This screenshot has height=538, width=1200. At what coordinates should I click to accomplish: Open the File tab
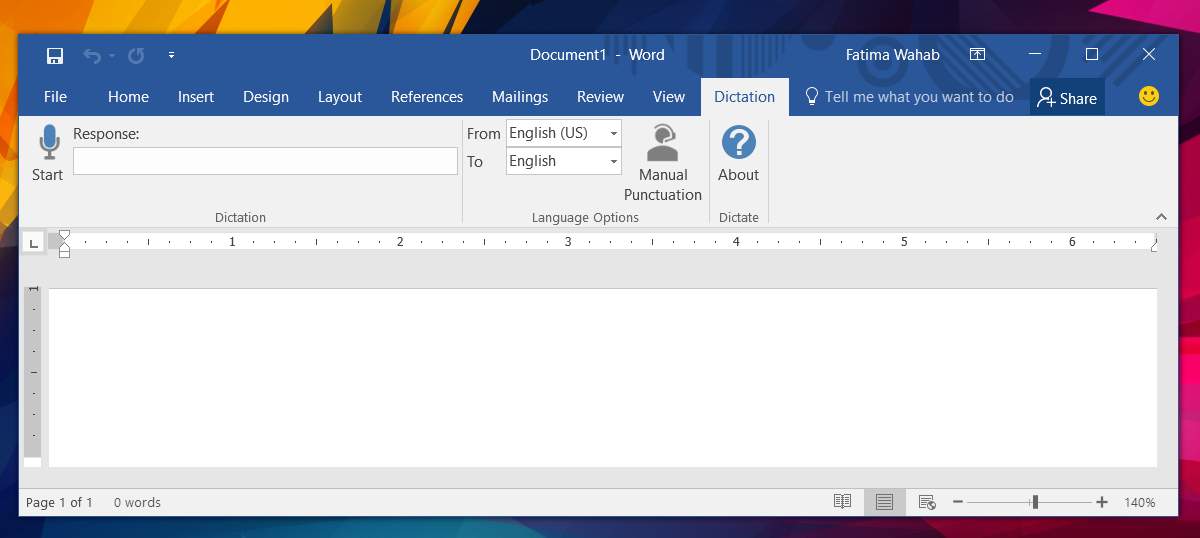point(55,97)
